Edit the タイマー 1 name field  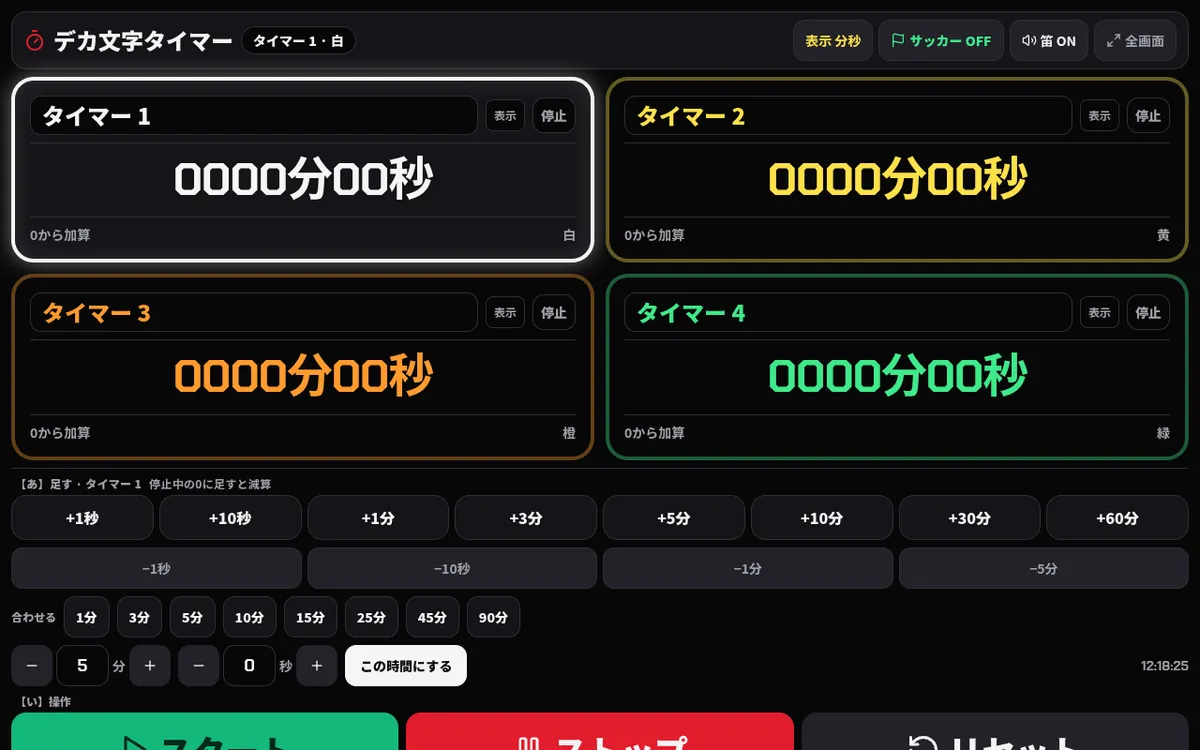[x=254, y=116]
